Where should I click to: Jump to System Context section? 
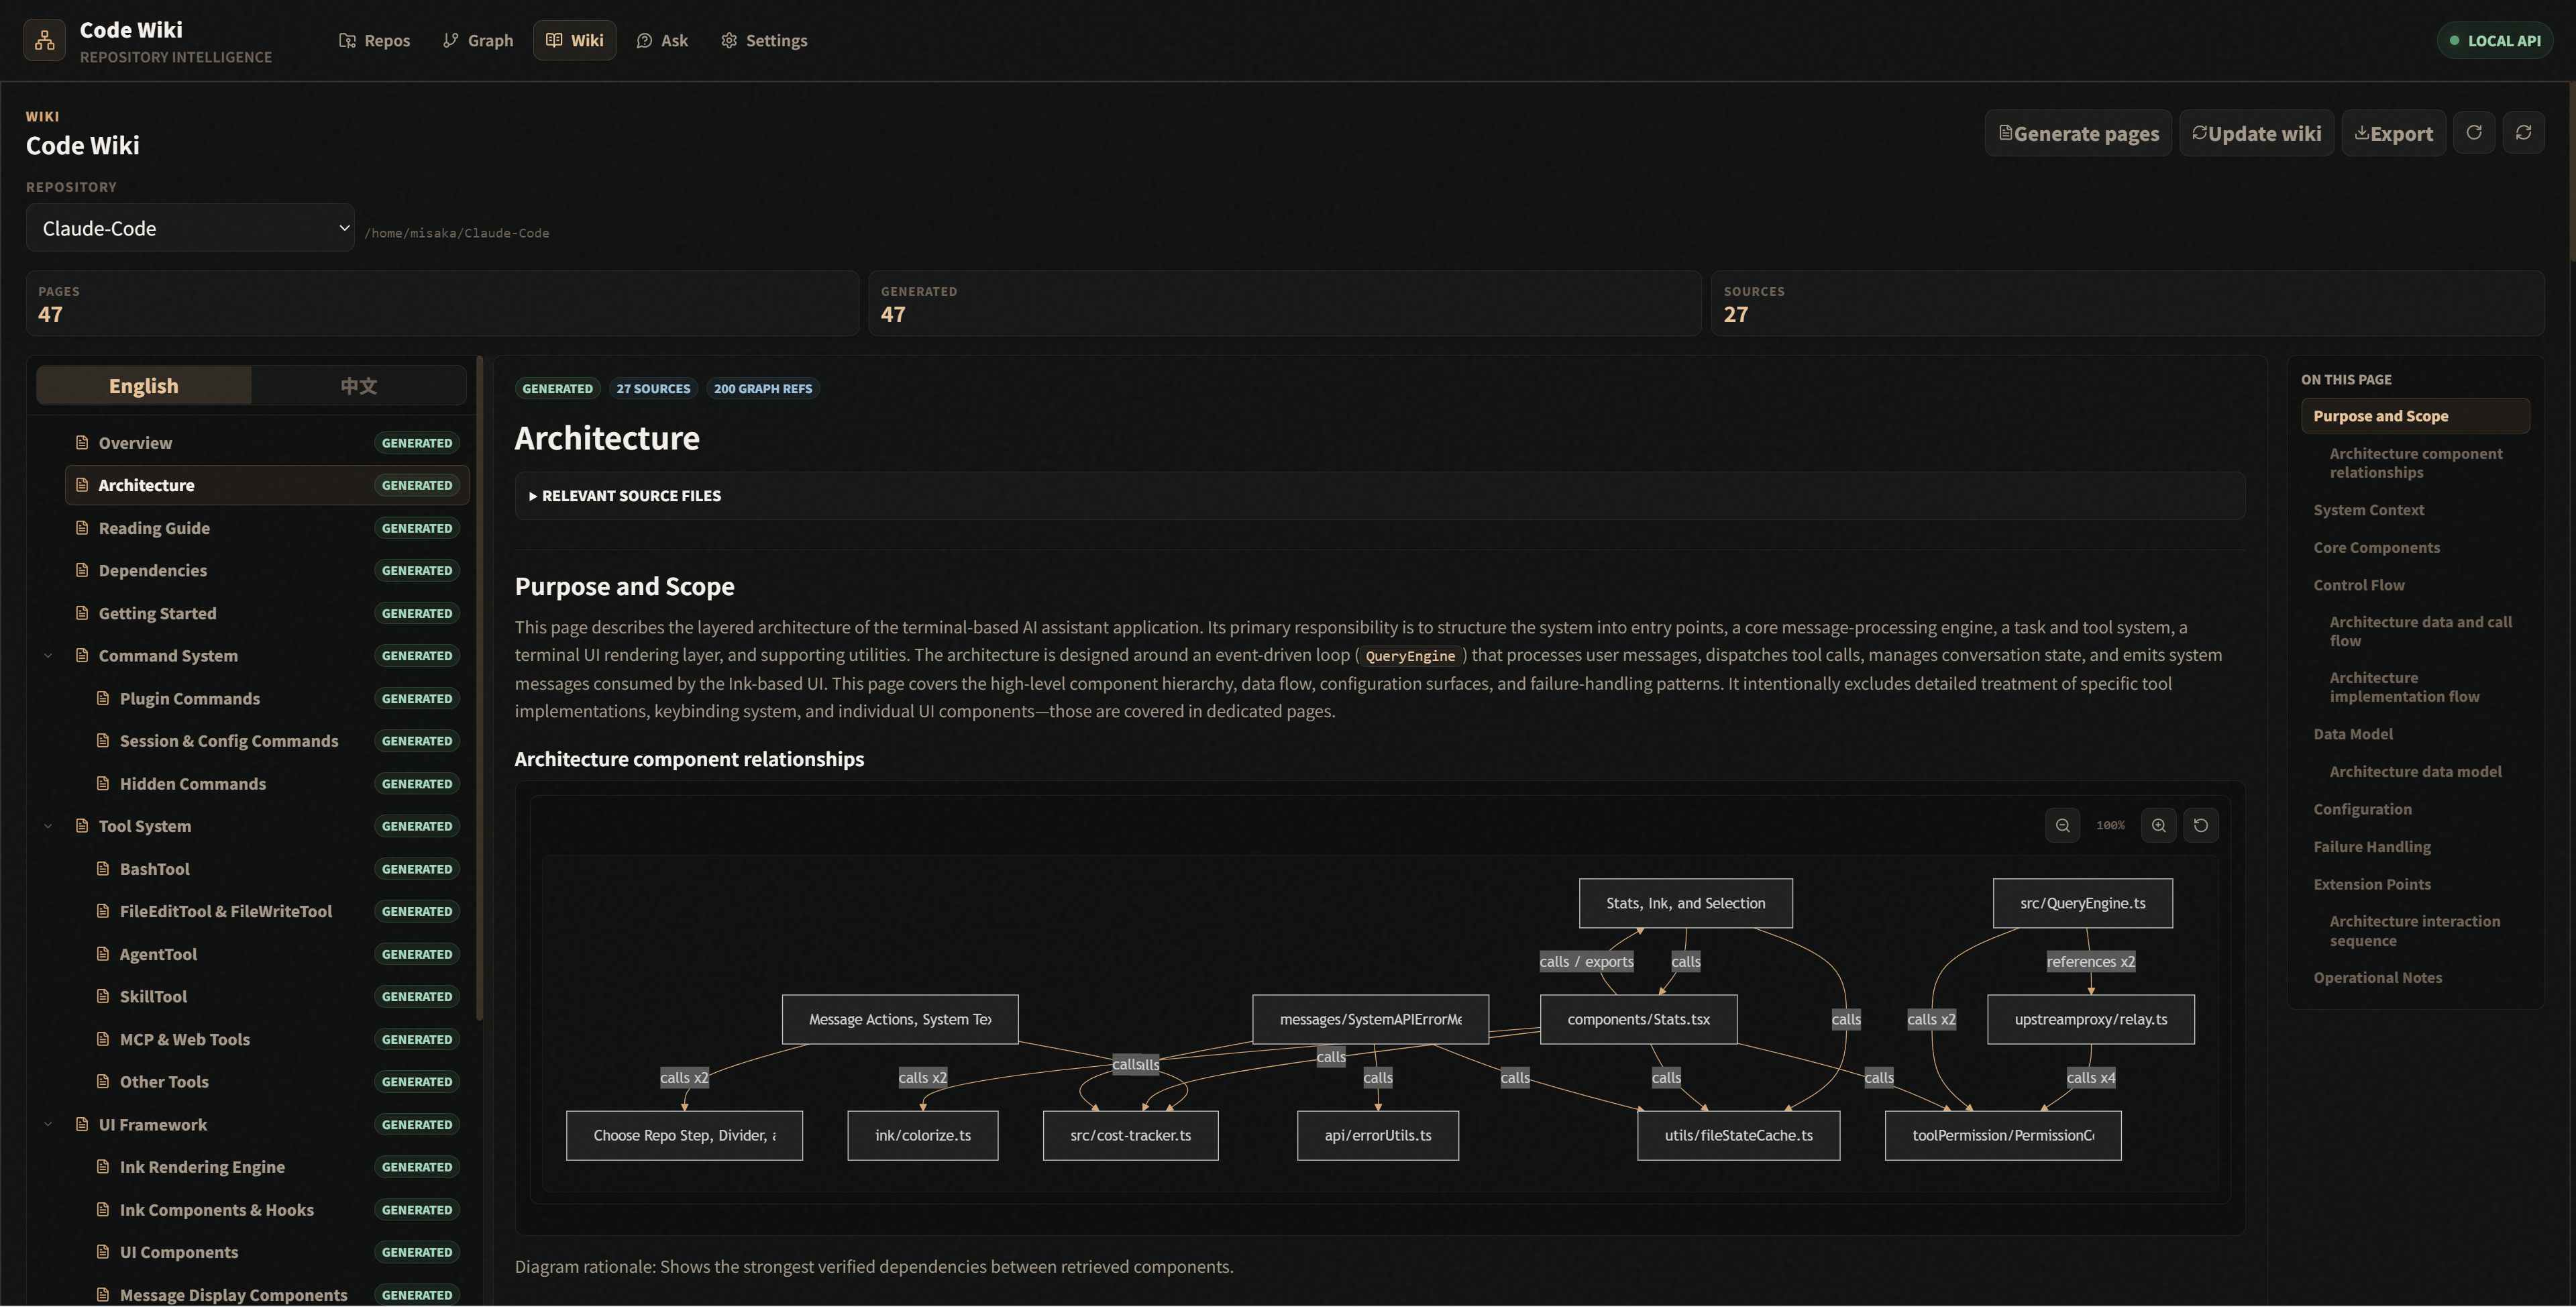(2368, 510)
